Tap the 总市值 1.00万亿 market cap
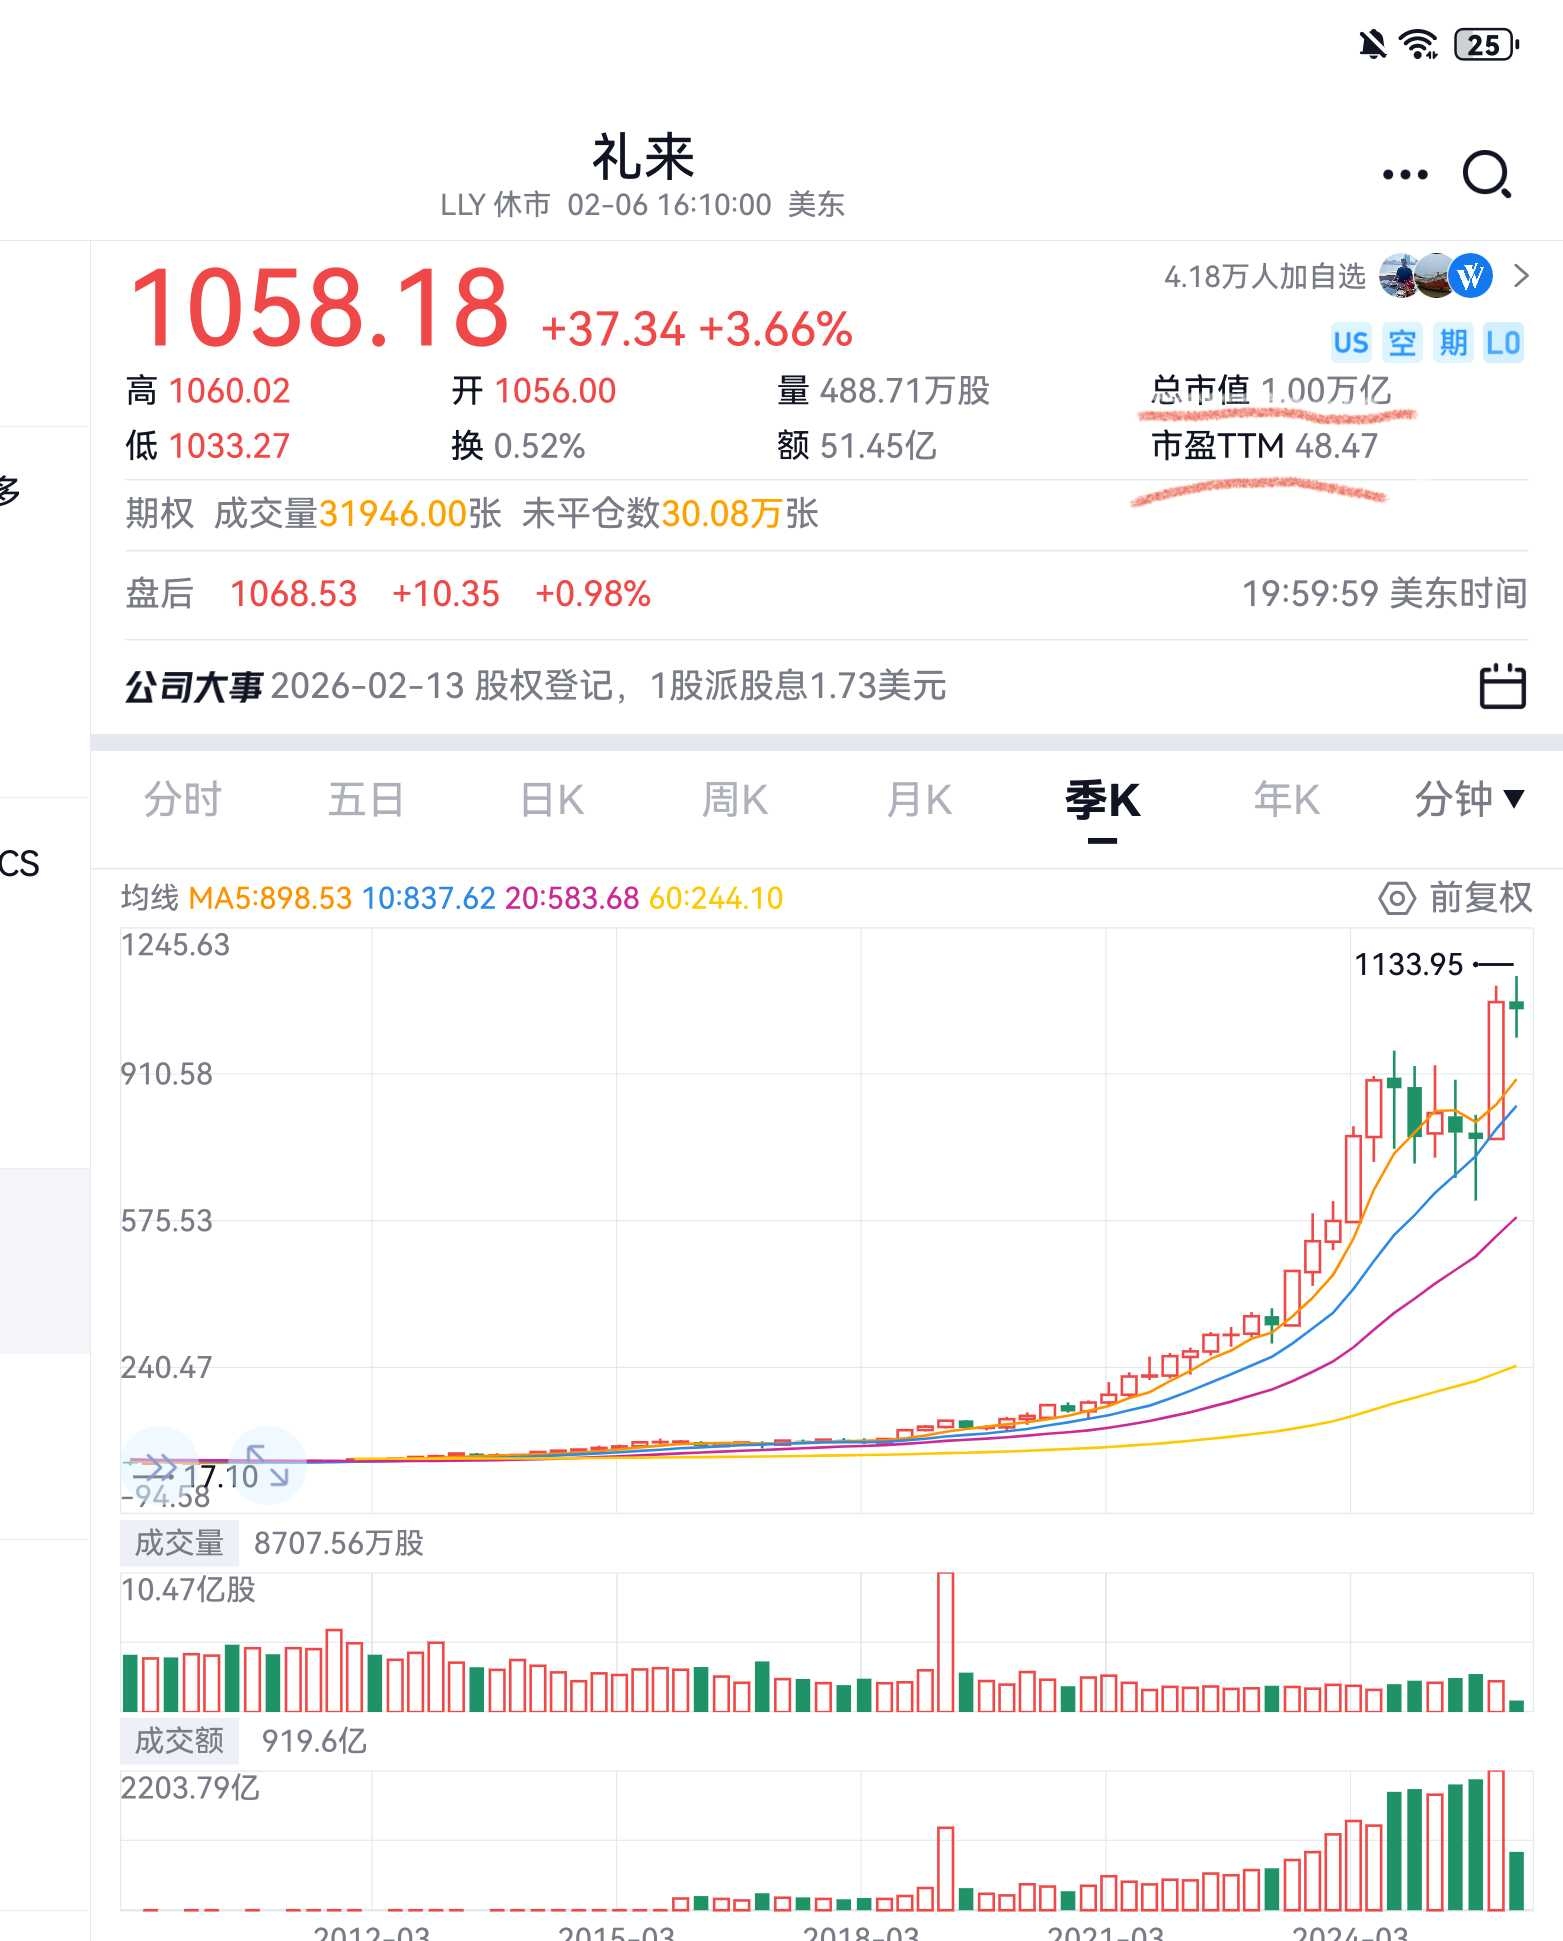This screenshot has height=1941, width=1563. pos(1271,390)
